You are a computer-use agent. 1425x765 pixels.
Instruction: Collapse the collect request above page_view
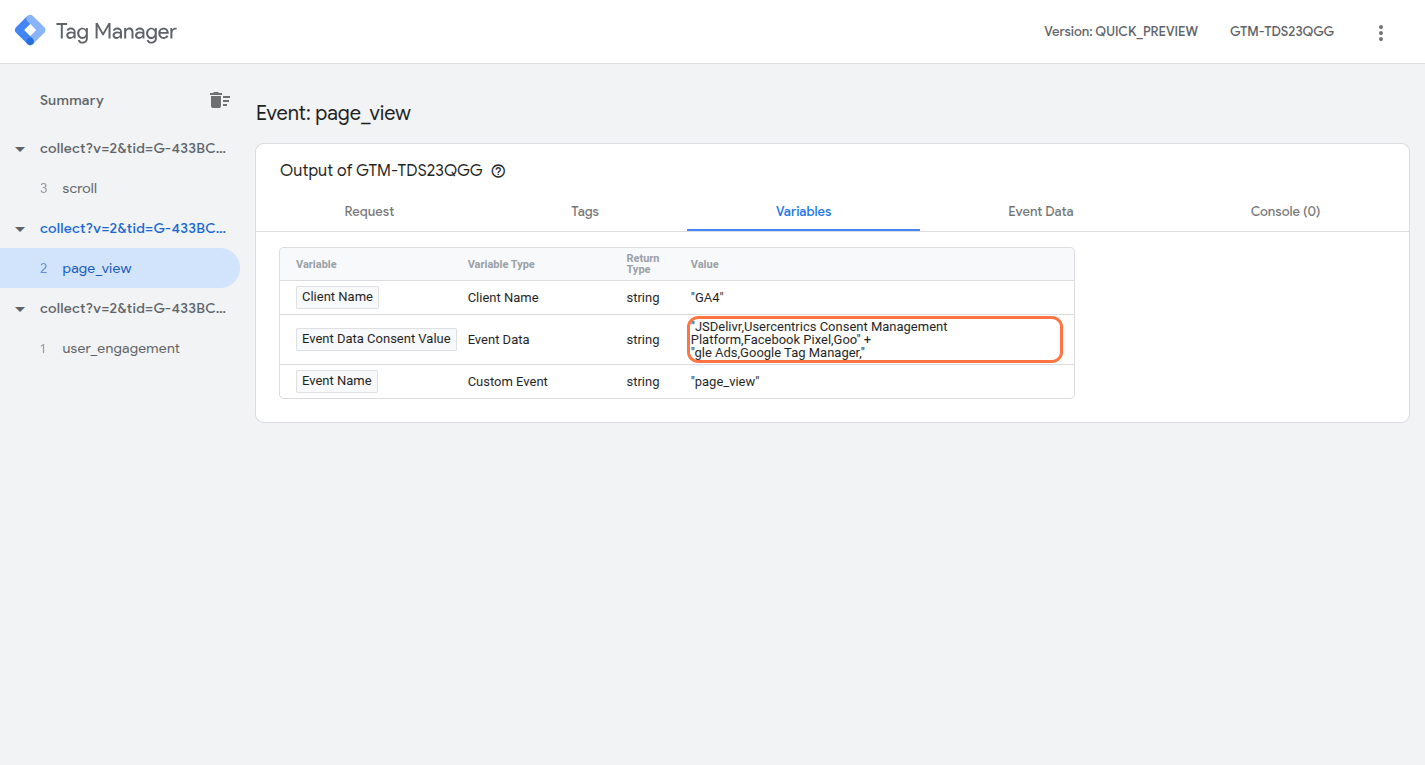[20, 229]
